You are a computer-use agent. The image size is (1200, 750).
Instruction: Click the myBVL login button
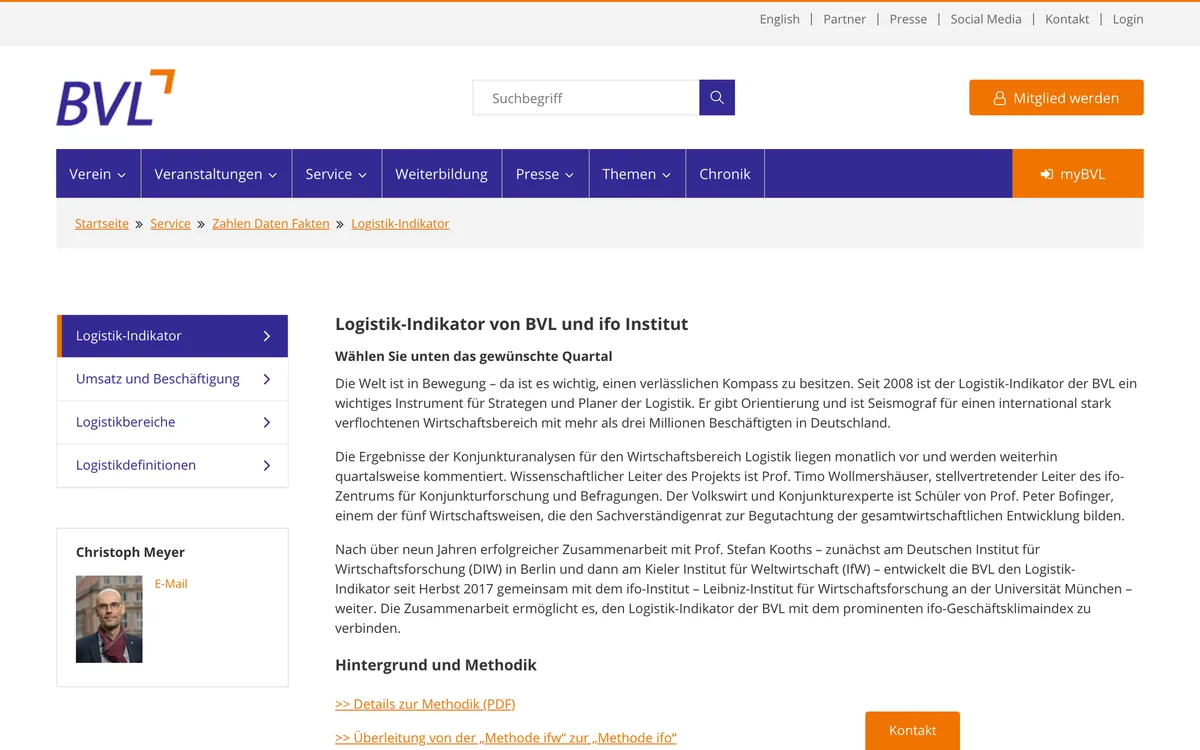(1078, 174)
